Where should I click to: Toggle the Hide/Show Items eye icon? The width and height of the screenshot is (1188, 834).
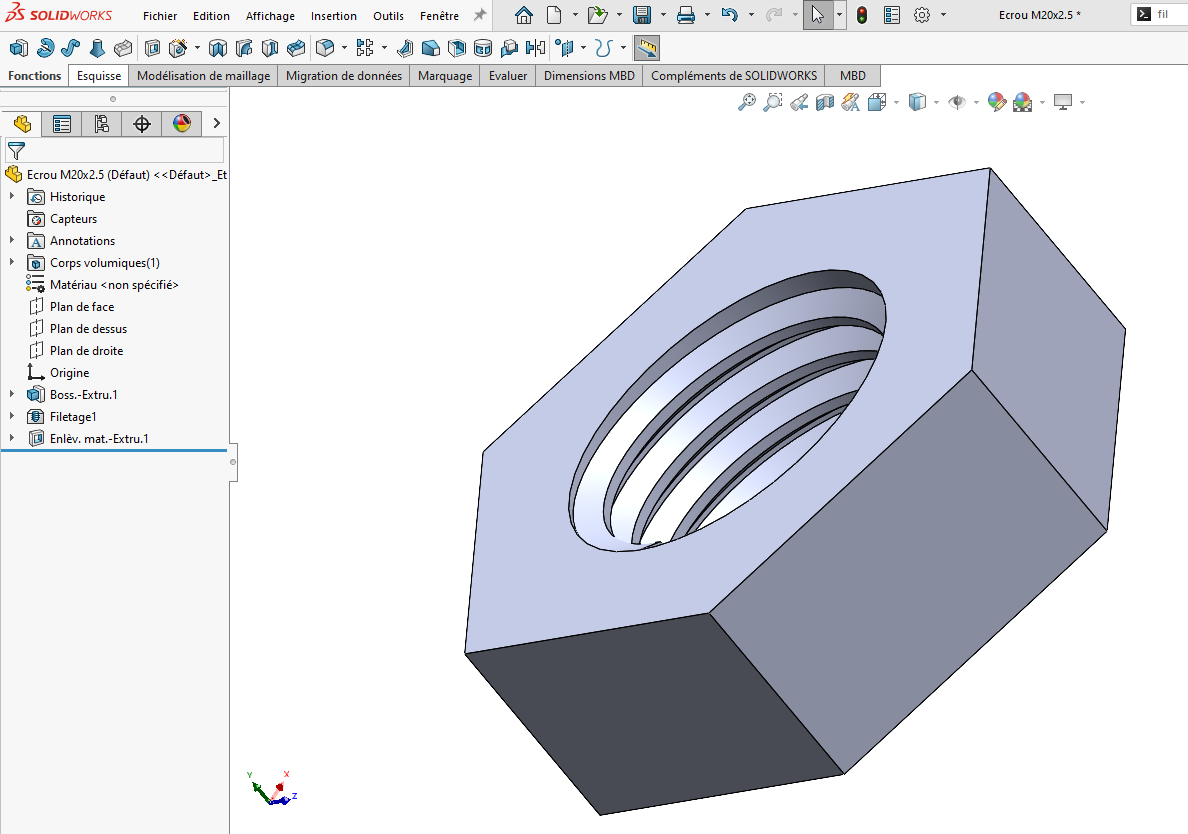point(957,102)
